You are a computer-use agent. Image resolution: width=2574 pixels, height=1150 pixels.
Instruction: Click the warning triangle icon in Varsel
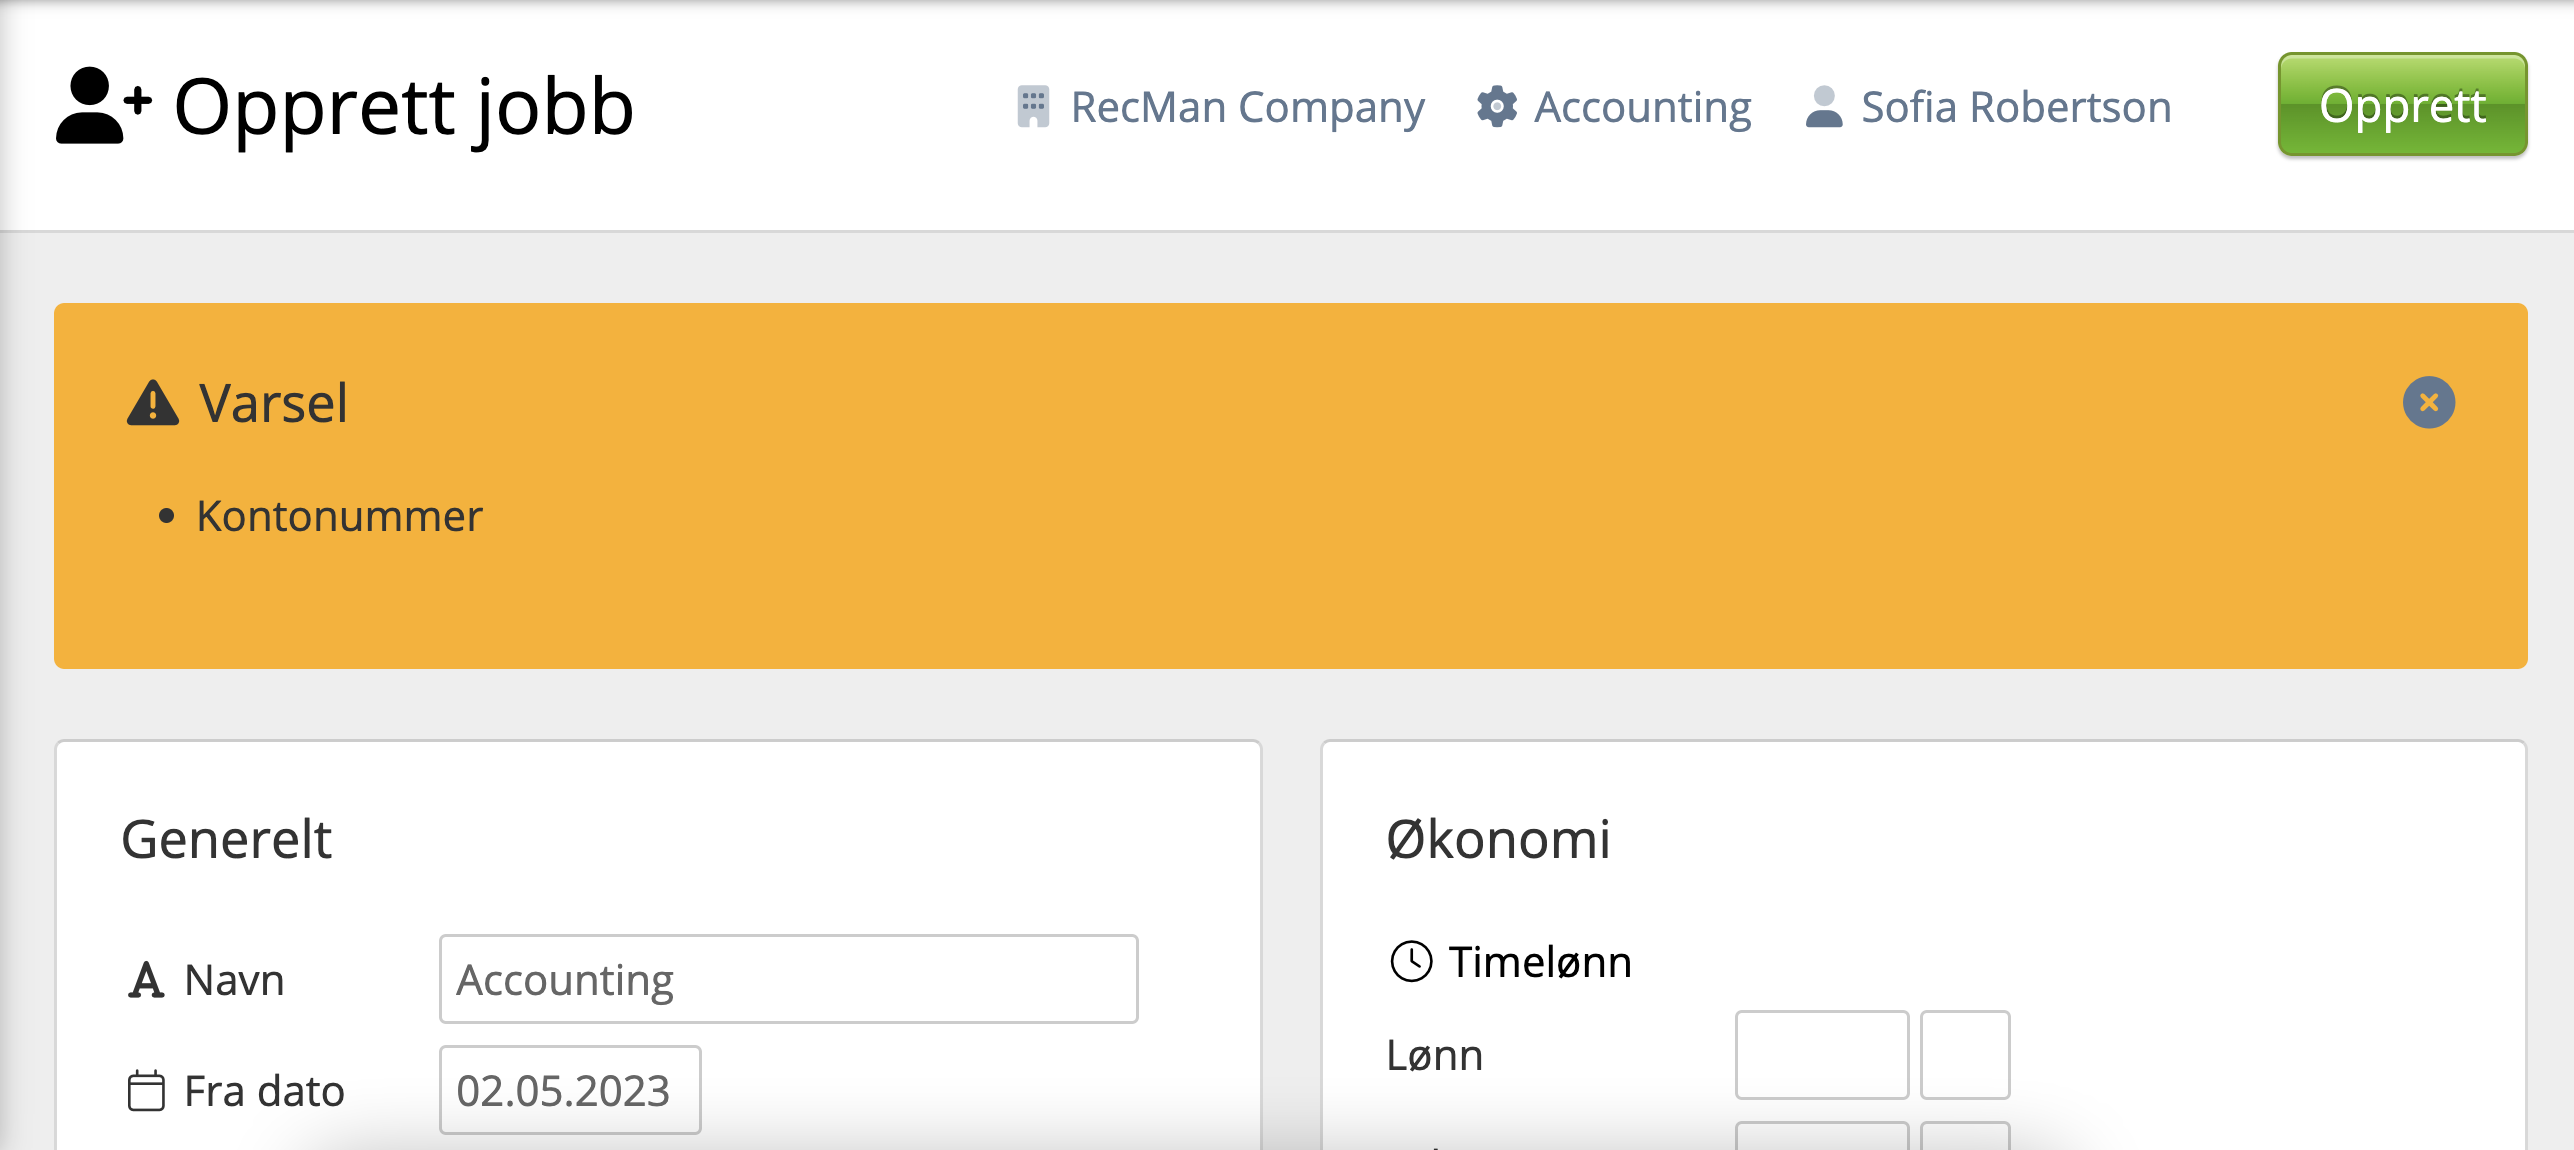[152, 403]
